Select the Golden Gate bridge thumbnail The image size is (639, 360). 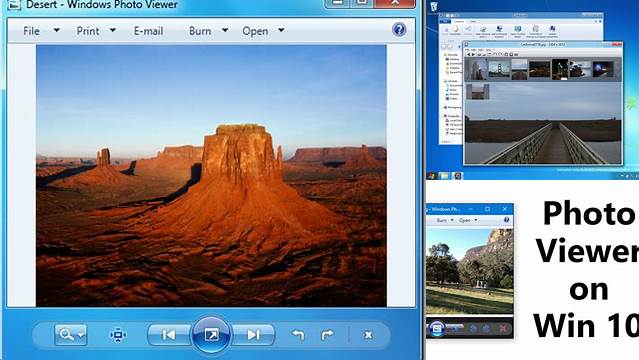tap(499, 70)
